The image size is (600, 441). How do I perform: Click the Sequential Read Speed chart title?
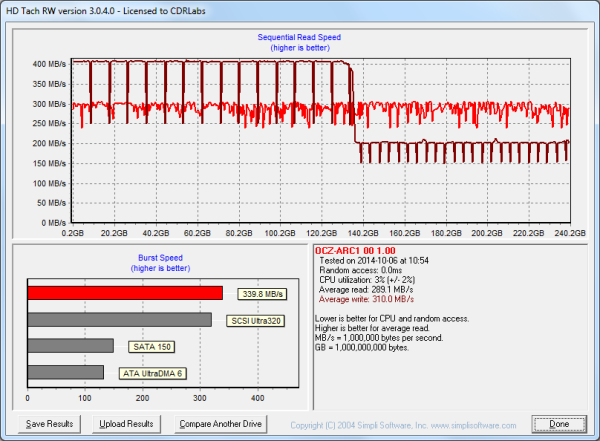[x=299, y=36]
